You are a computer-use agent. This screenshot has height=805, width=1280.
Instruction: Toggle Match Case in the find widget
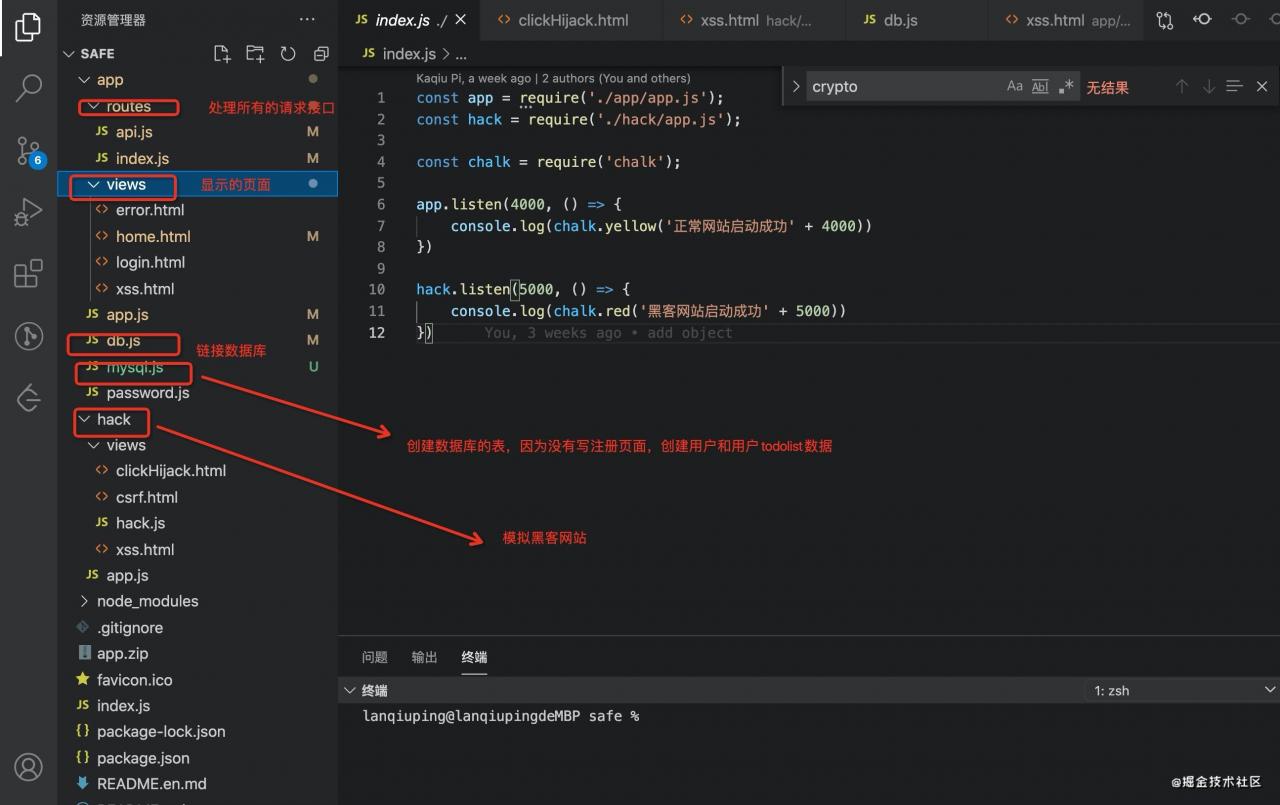coord(1015,86)
